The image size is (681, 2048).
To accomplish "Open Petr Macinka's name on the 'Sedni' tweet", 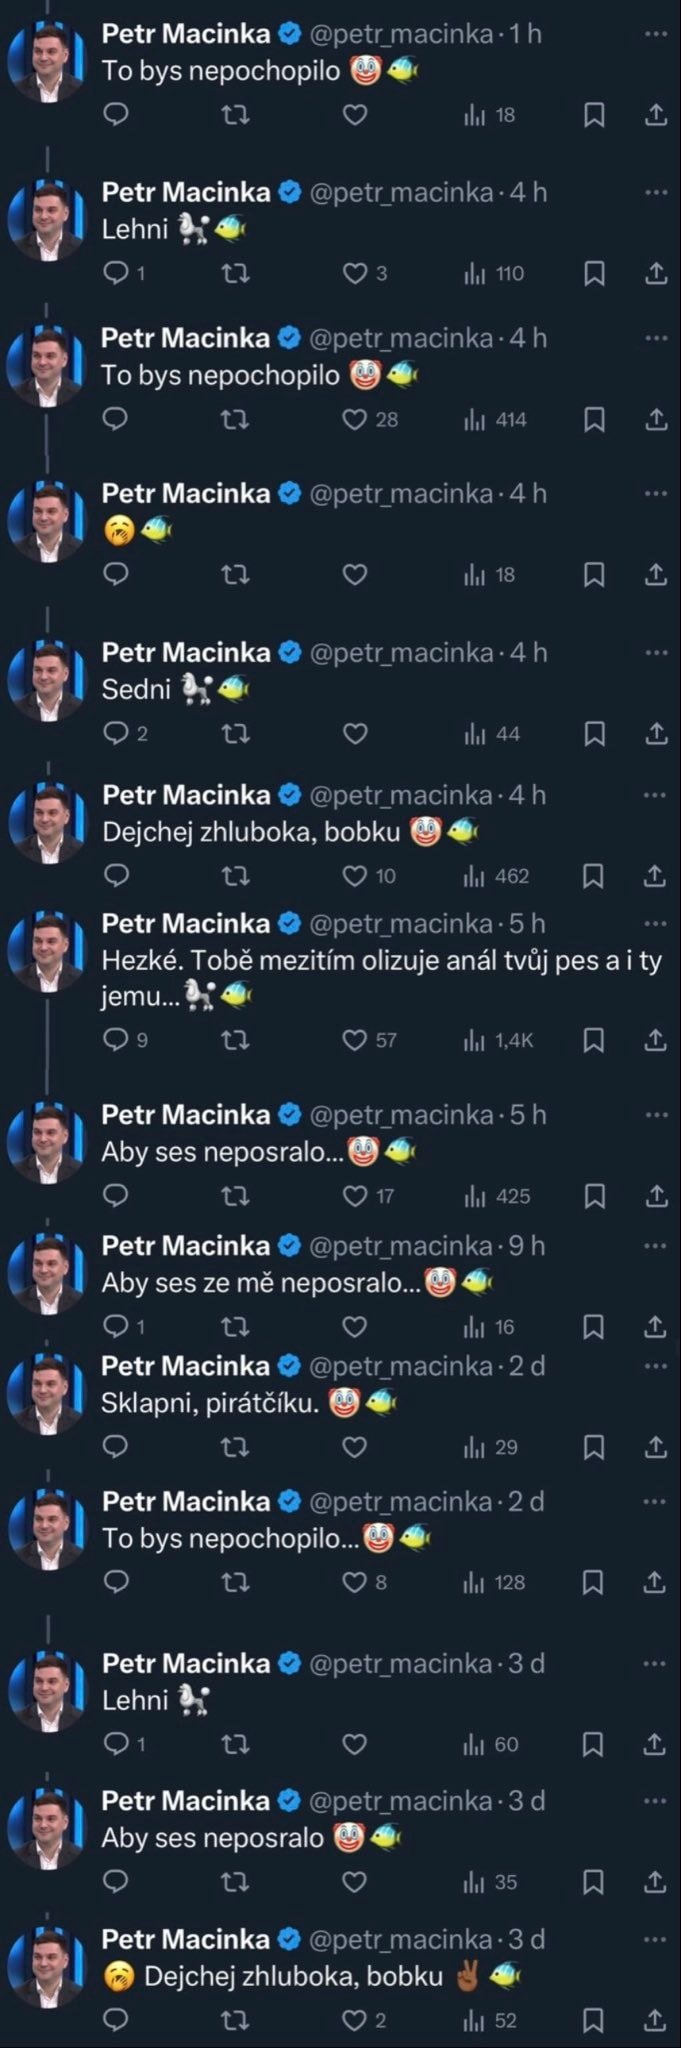I will tap(186, 653).
